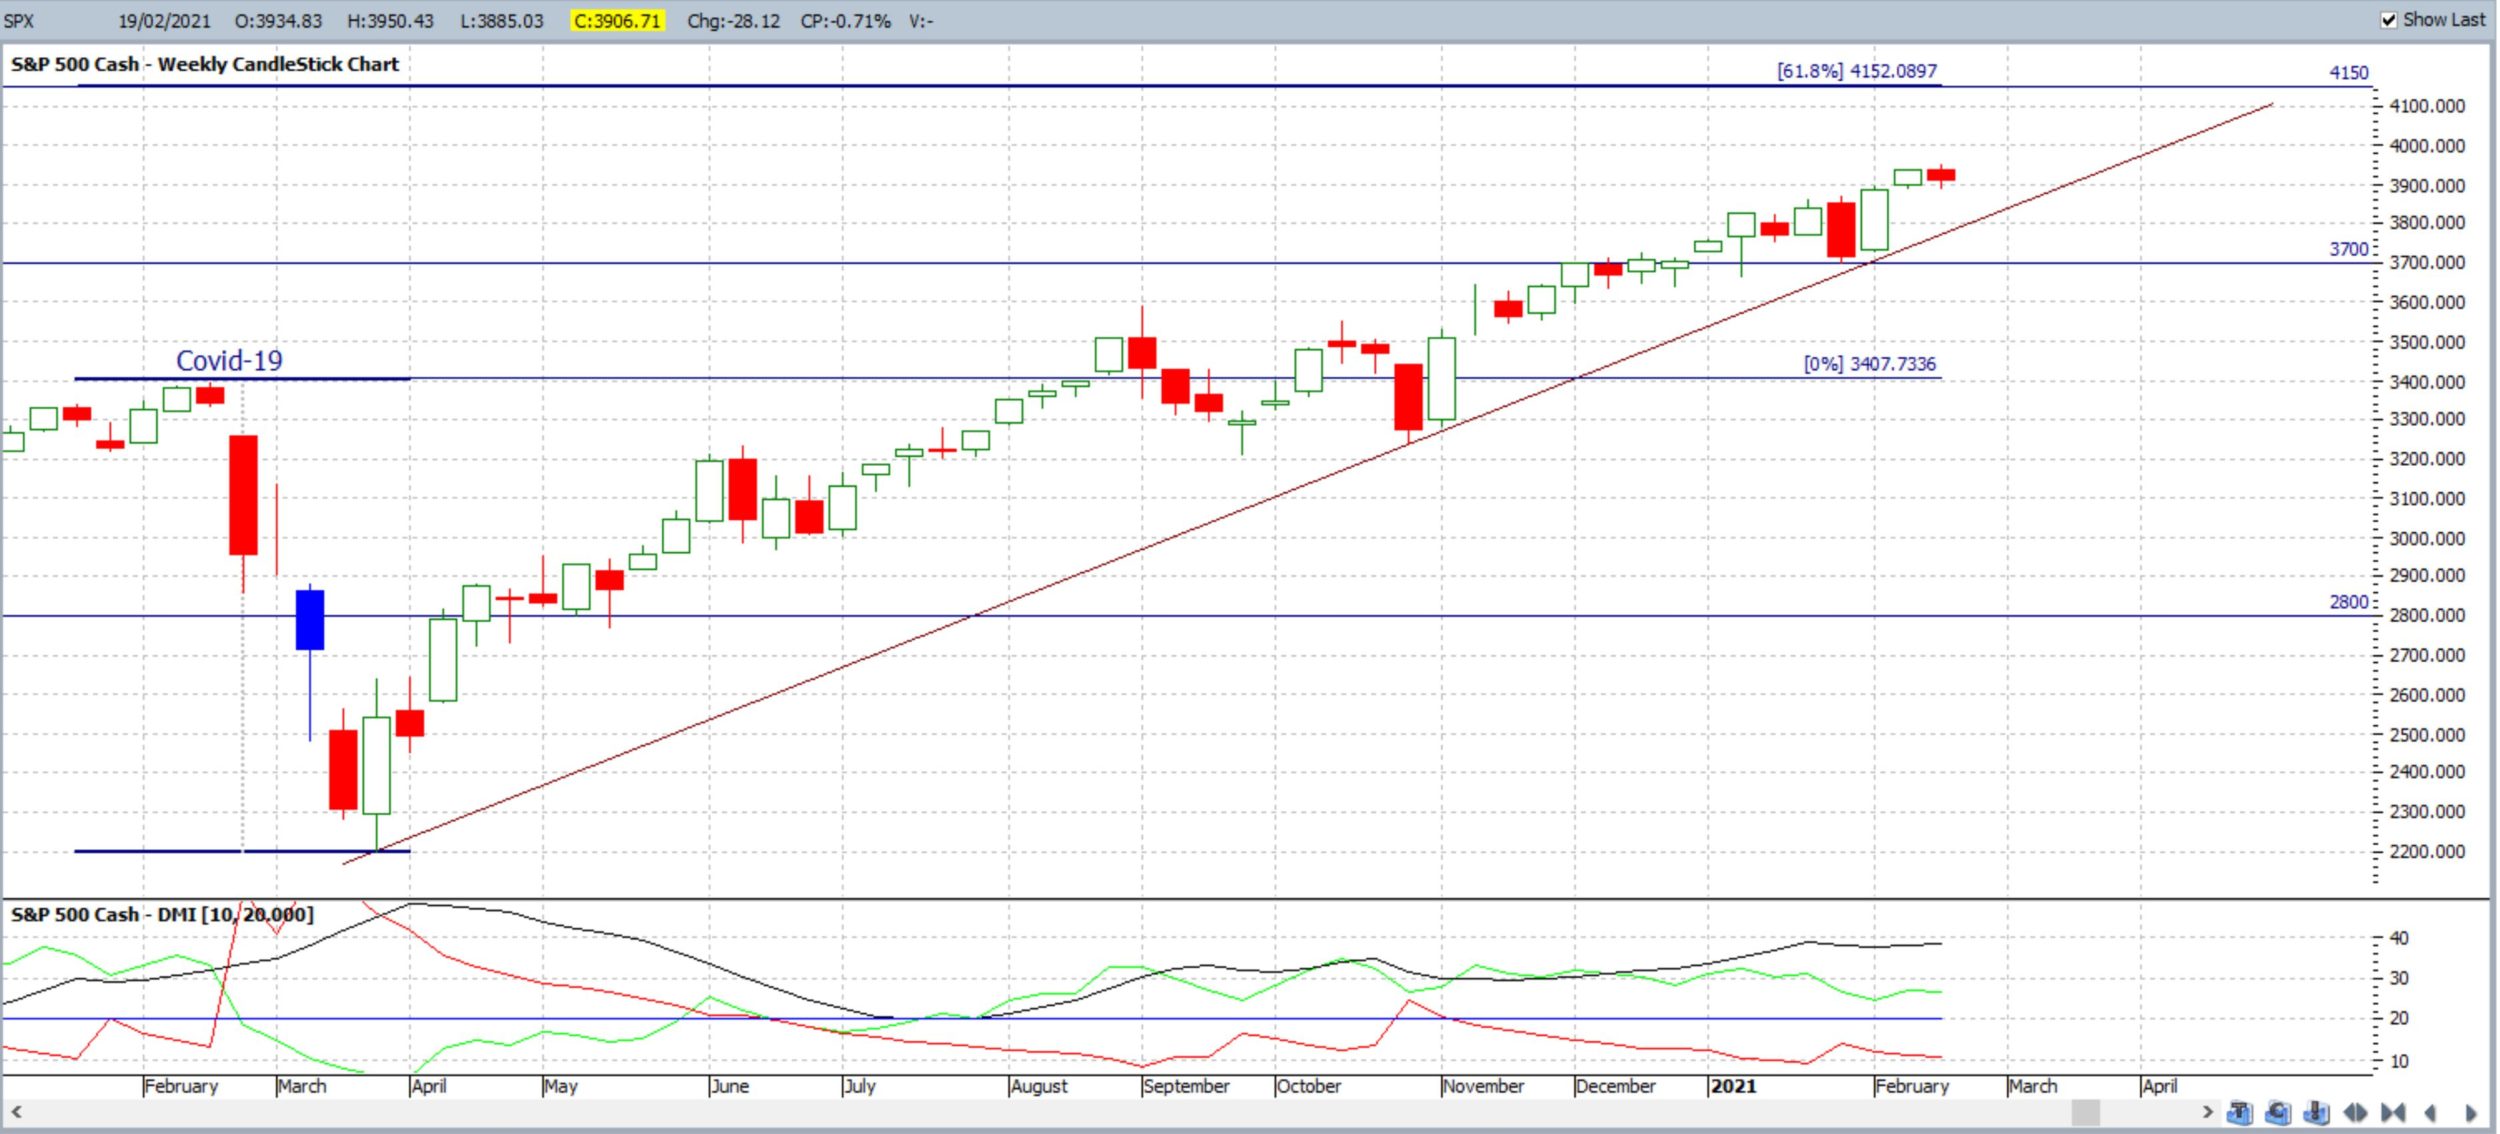Click the scrollbar right arrow
This screenshot has height=1134, width=2500.
click(x=2207, y=1111)
